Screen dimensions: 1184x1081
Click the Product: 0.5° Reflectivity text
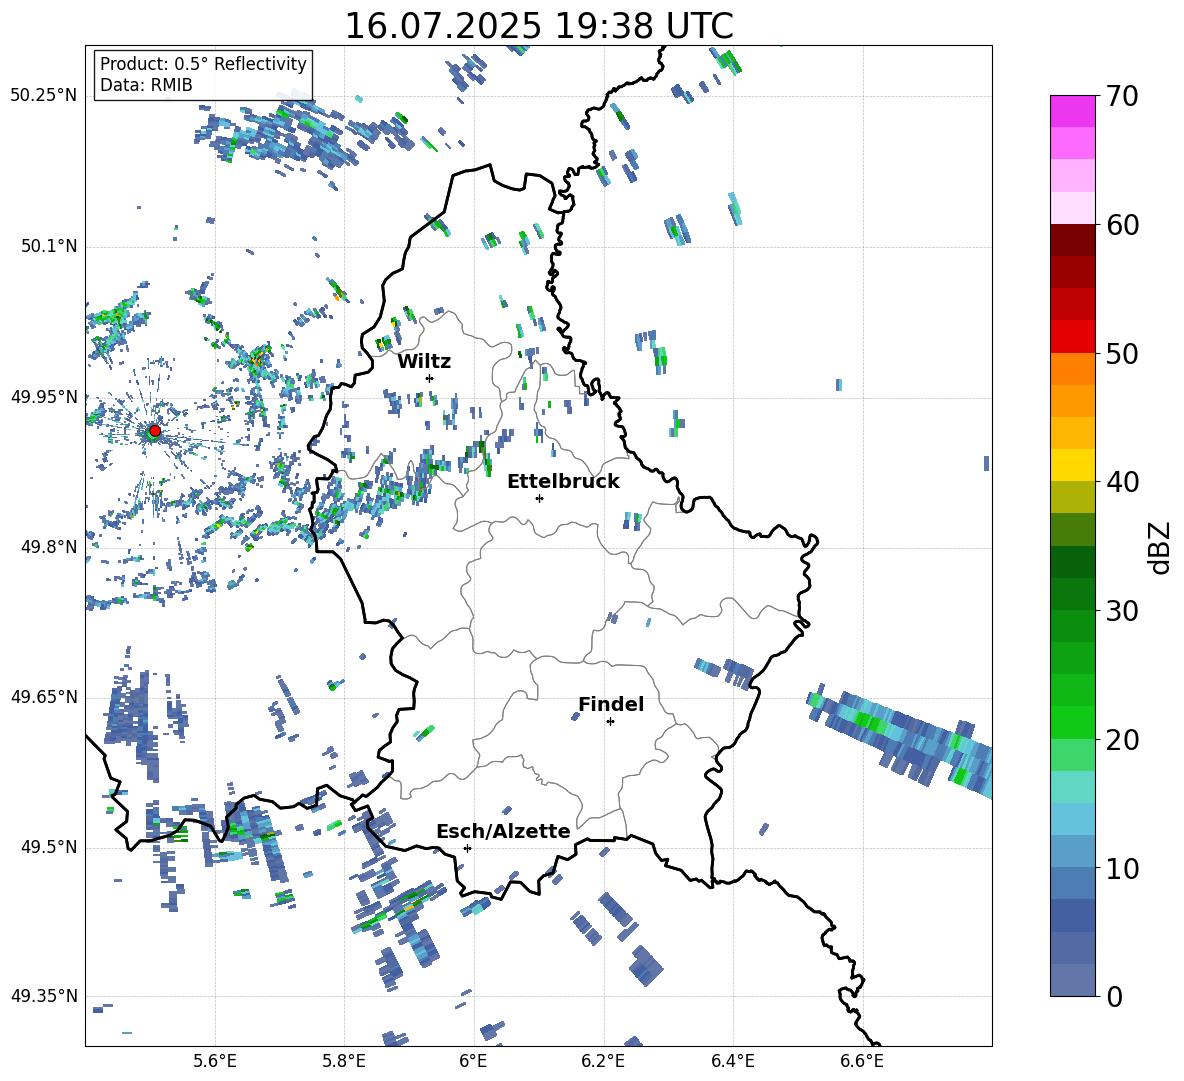coord(203,64)
